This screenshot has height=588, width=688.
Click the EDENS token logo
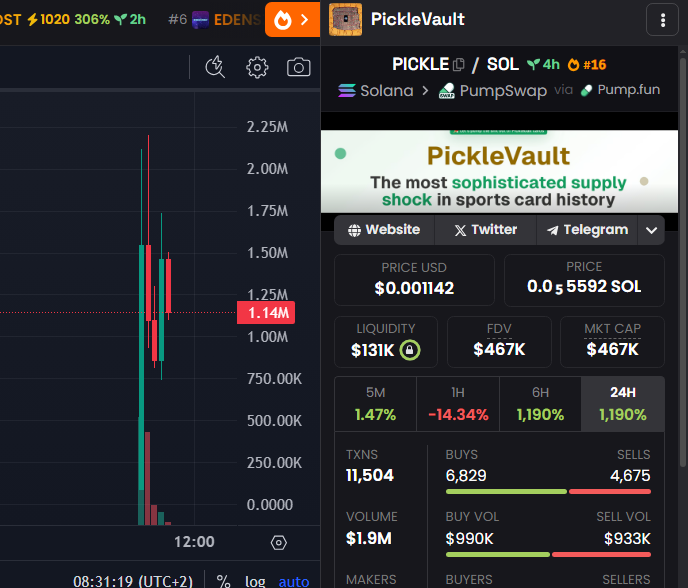(x=201, y=20)
